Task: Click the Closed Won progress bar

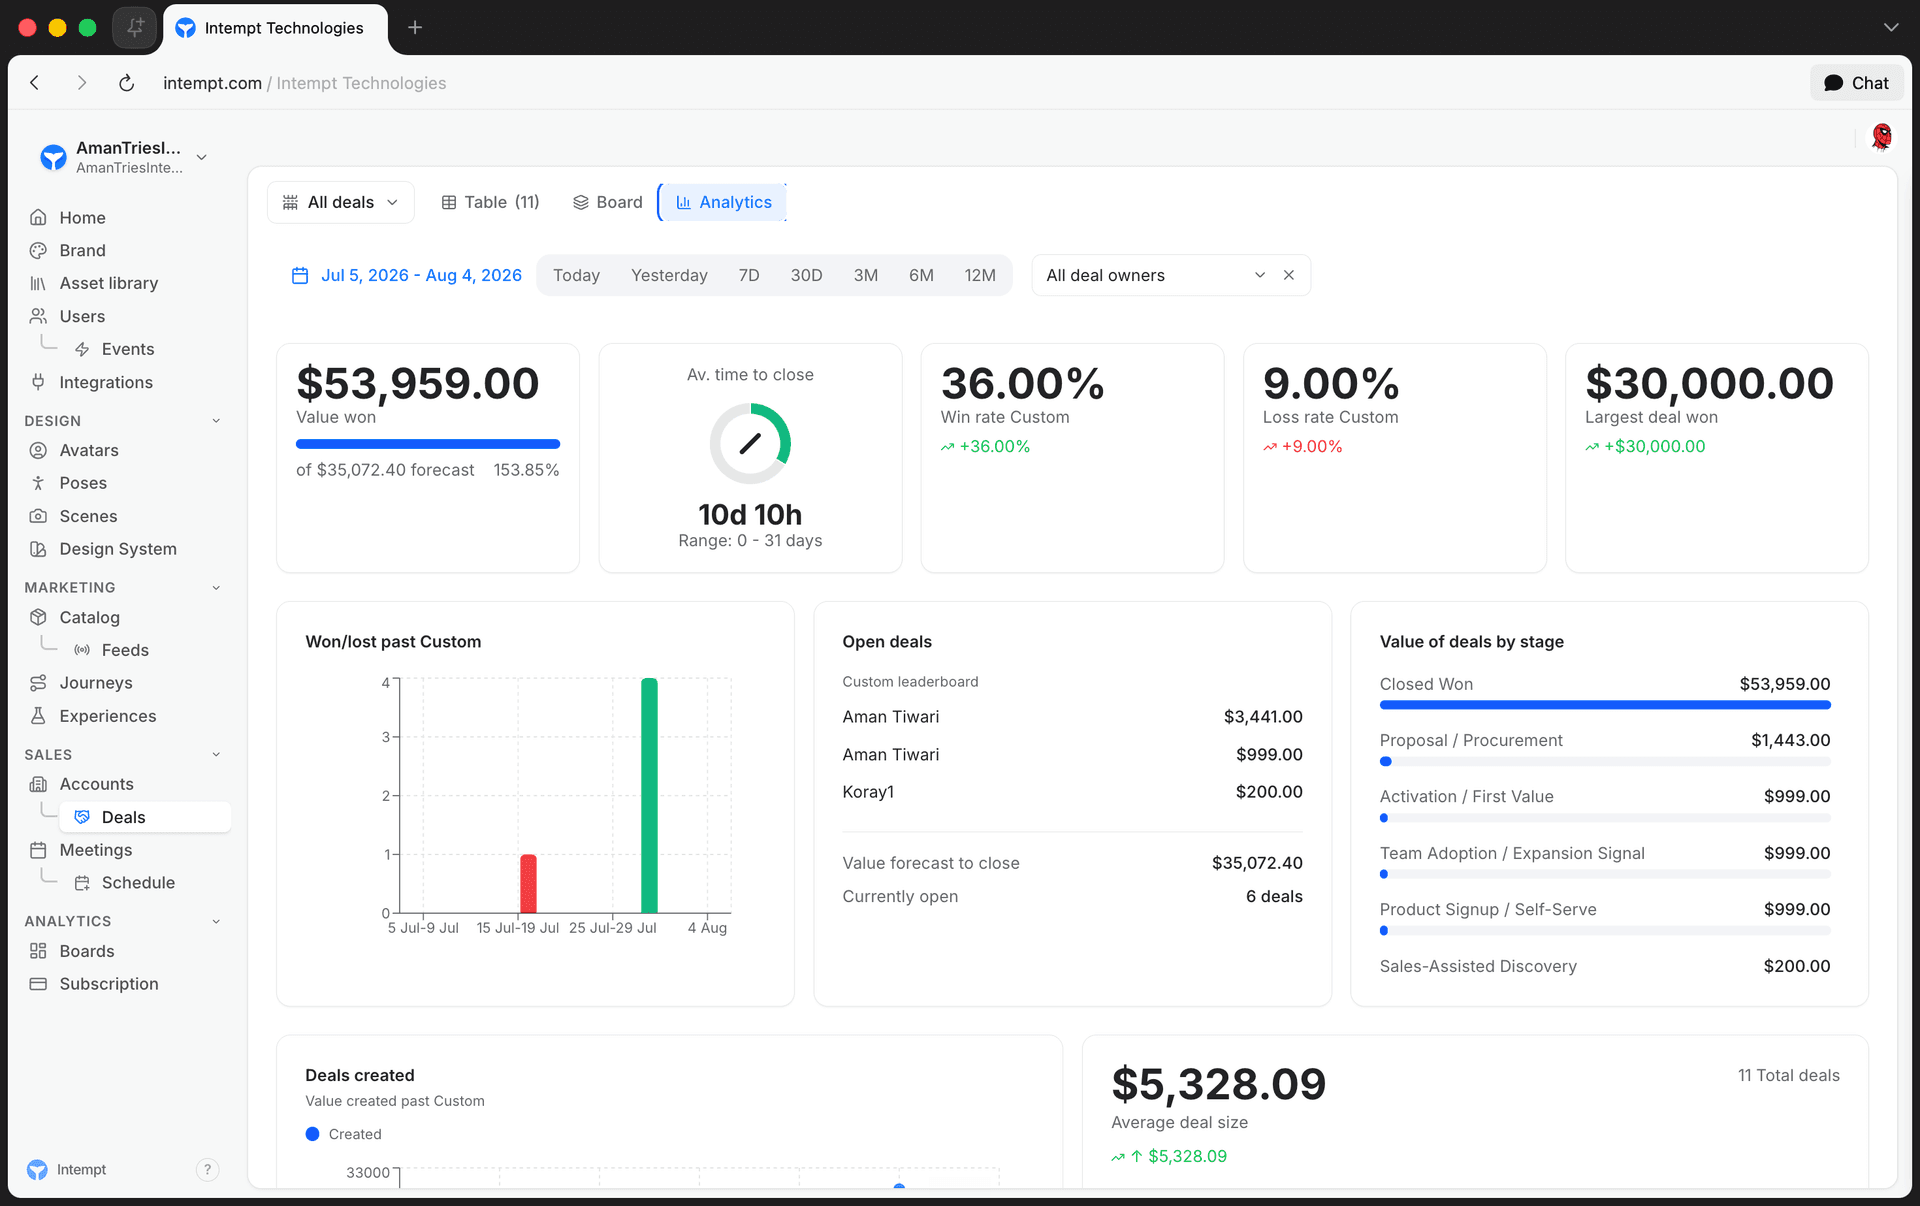Action: click(x=1605, y=705)
